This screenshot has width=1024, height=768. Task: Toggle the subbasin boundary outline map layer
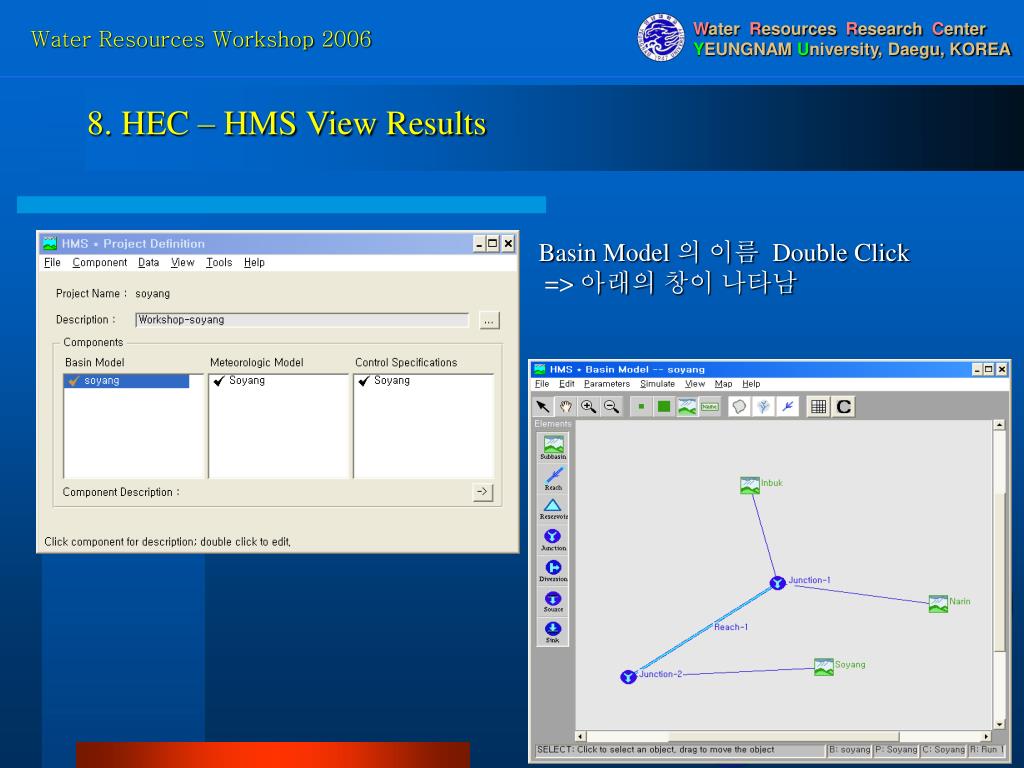click(739, 406)
